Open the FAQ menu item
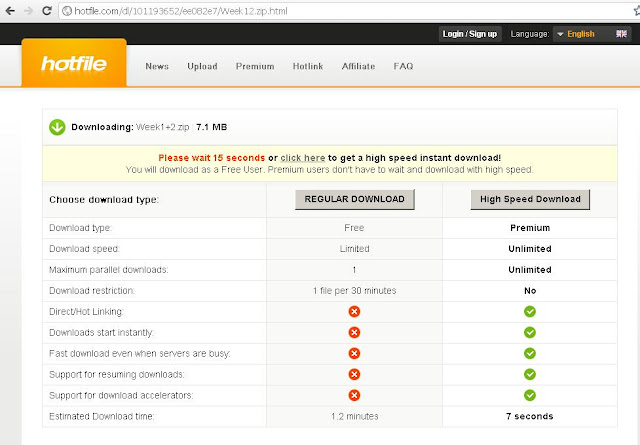 point(403,66)
